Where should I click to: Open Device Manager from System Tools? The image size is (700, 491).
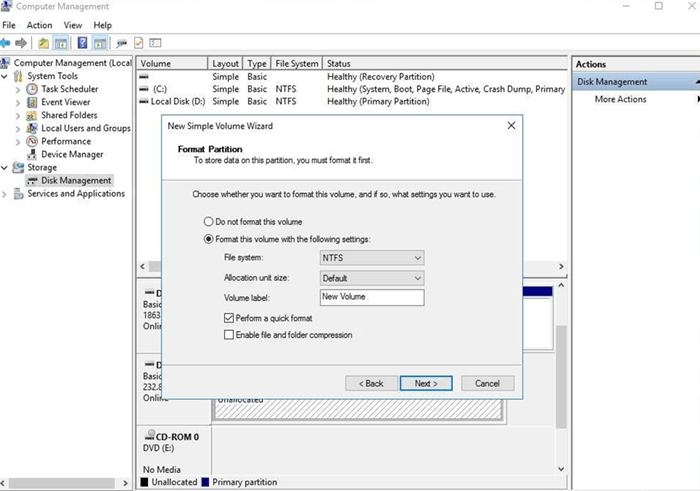(x=71, y=154)
